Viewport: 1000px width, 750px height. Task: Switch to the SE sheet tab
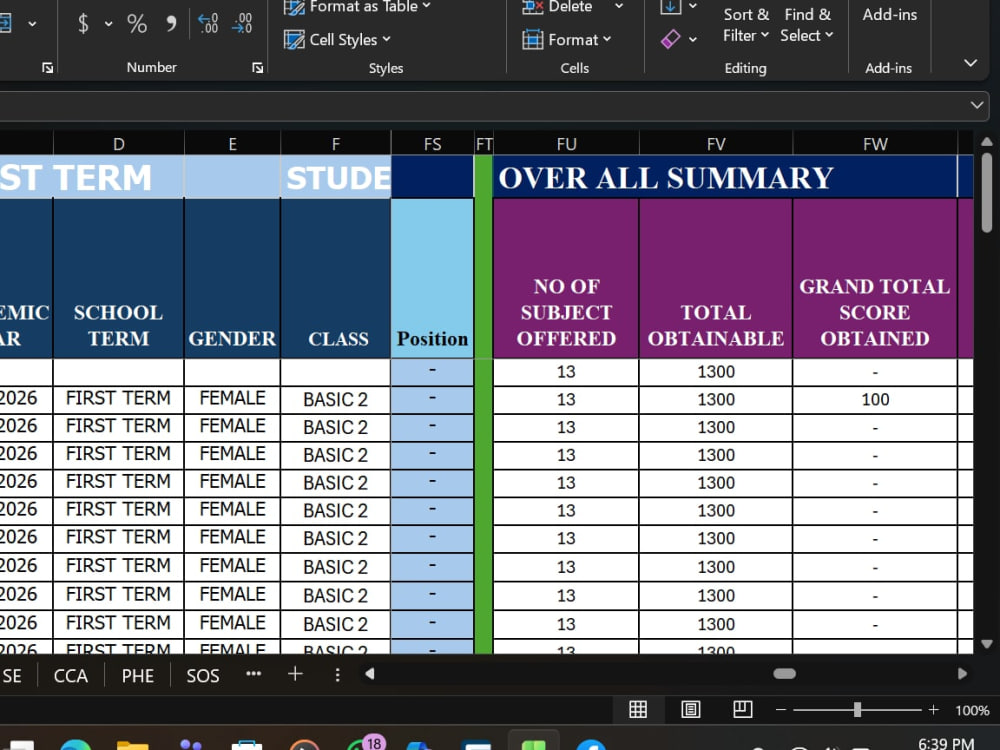[x=11, y=676]
